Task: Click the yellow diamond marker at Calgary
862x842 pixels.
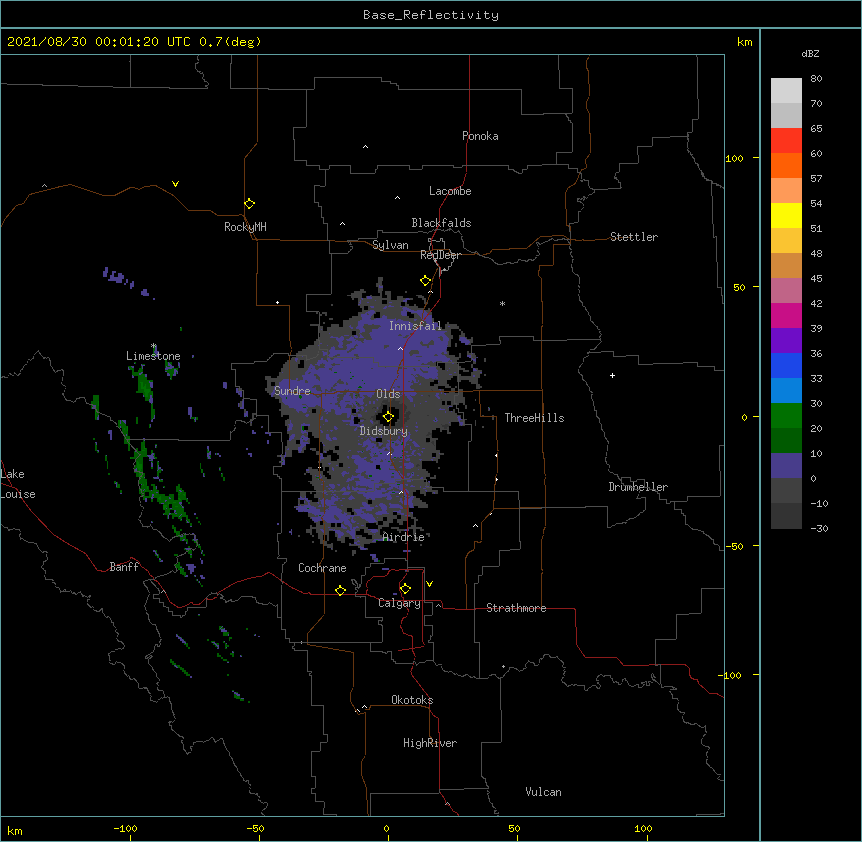Action: [x=405, y=589]
